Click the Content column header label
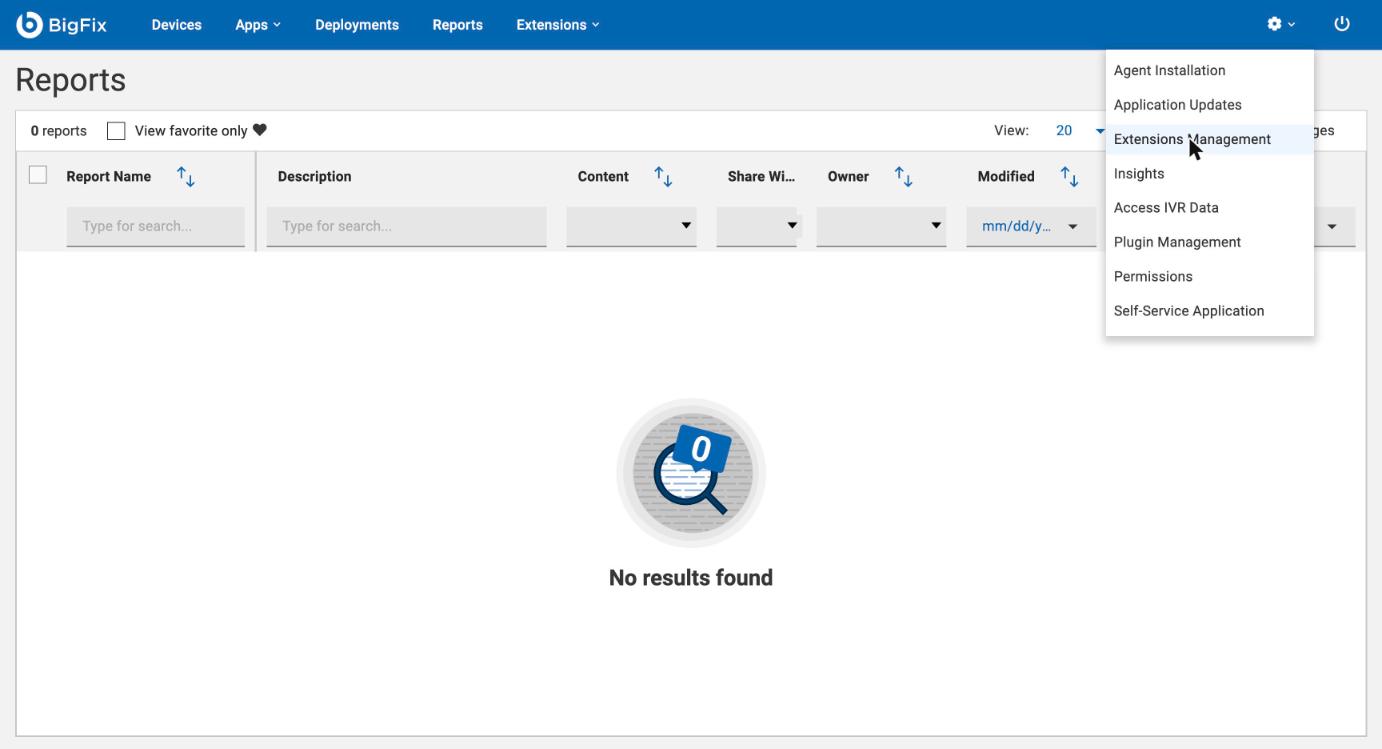This screenshot has height=749, width=1382. point(603,177)
